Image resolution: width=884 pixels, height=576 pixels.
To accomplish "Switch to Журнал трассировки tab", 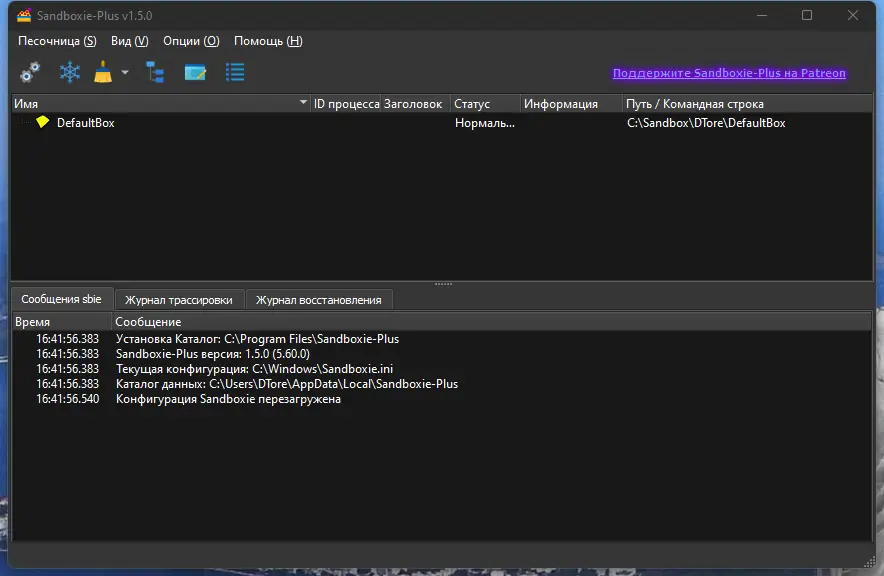I will point(179,300).
